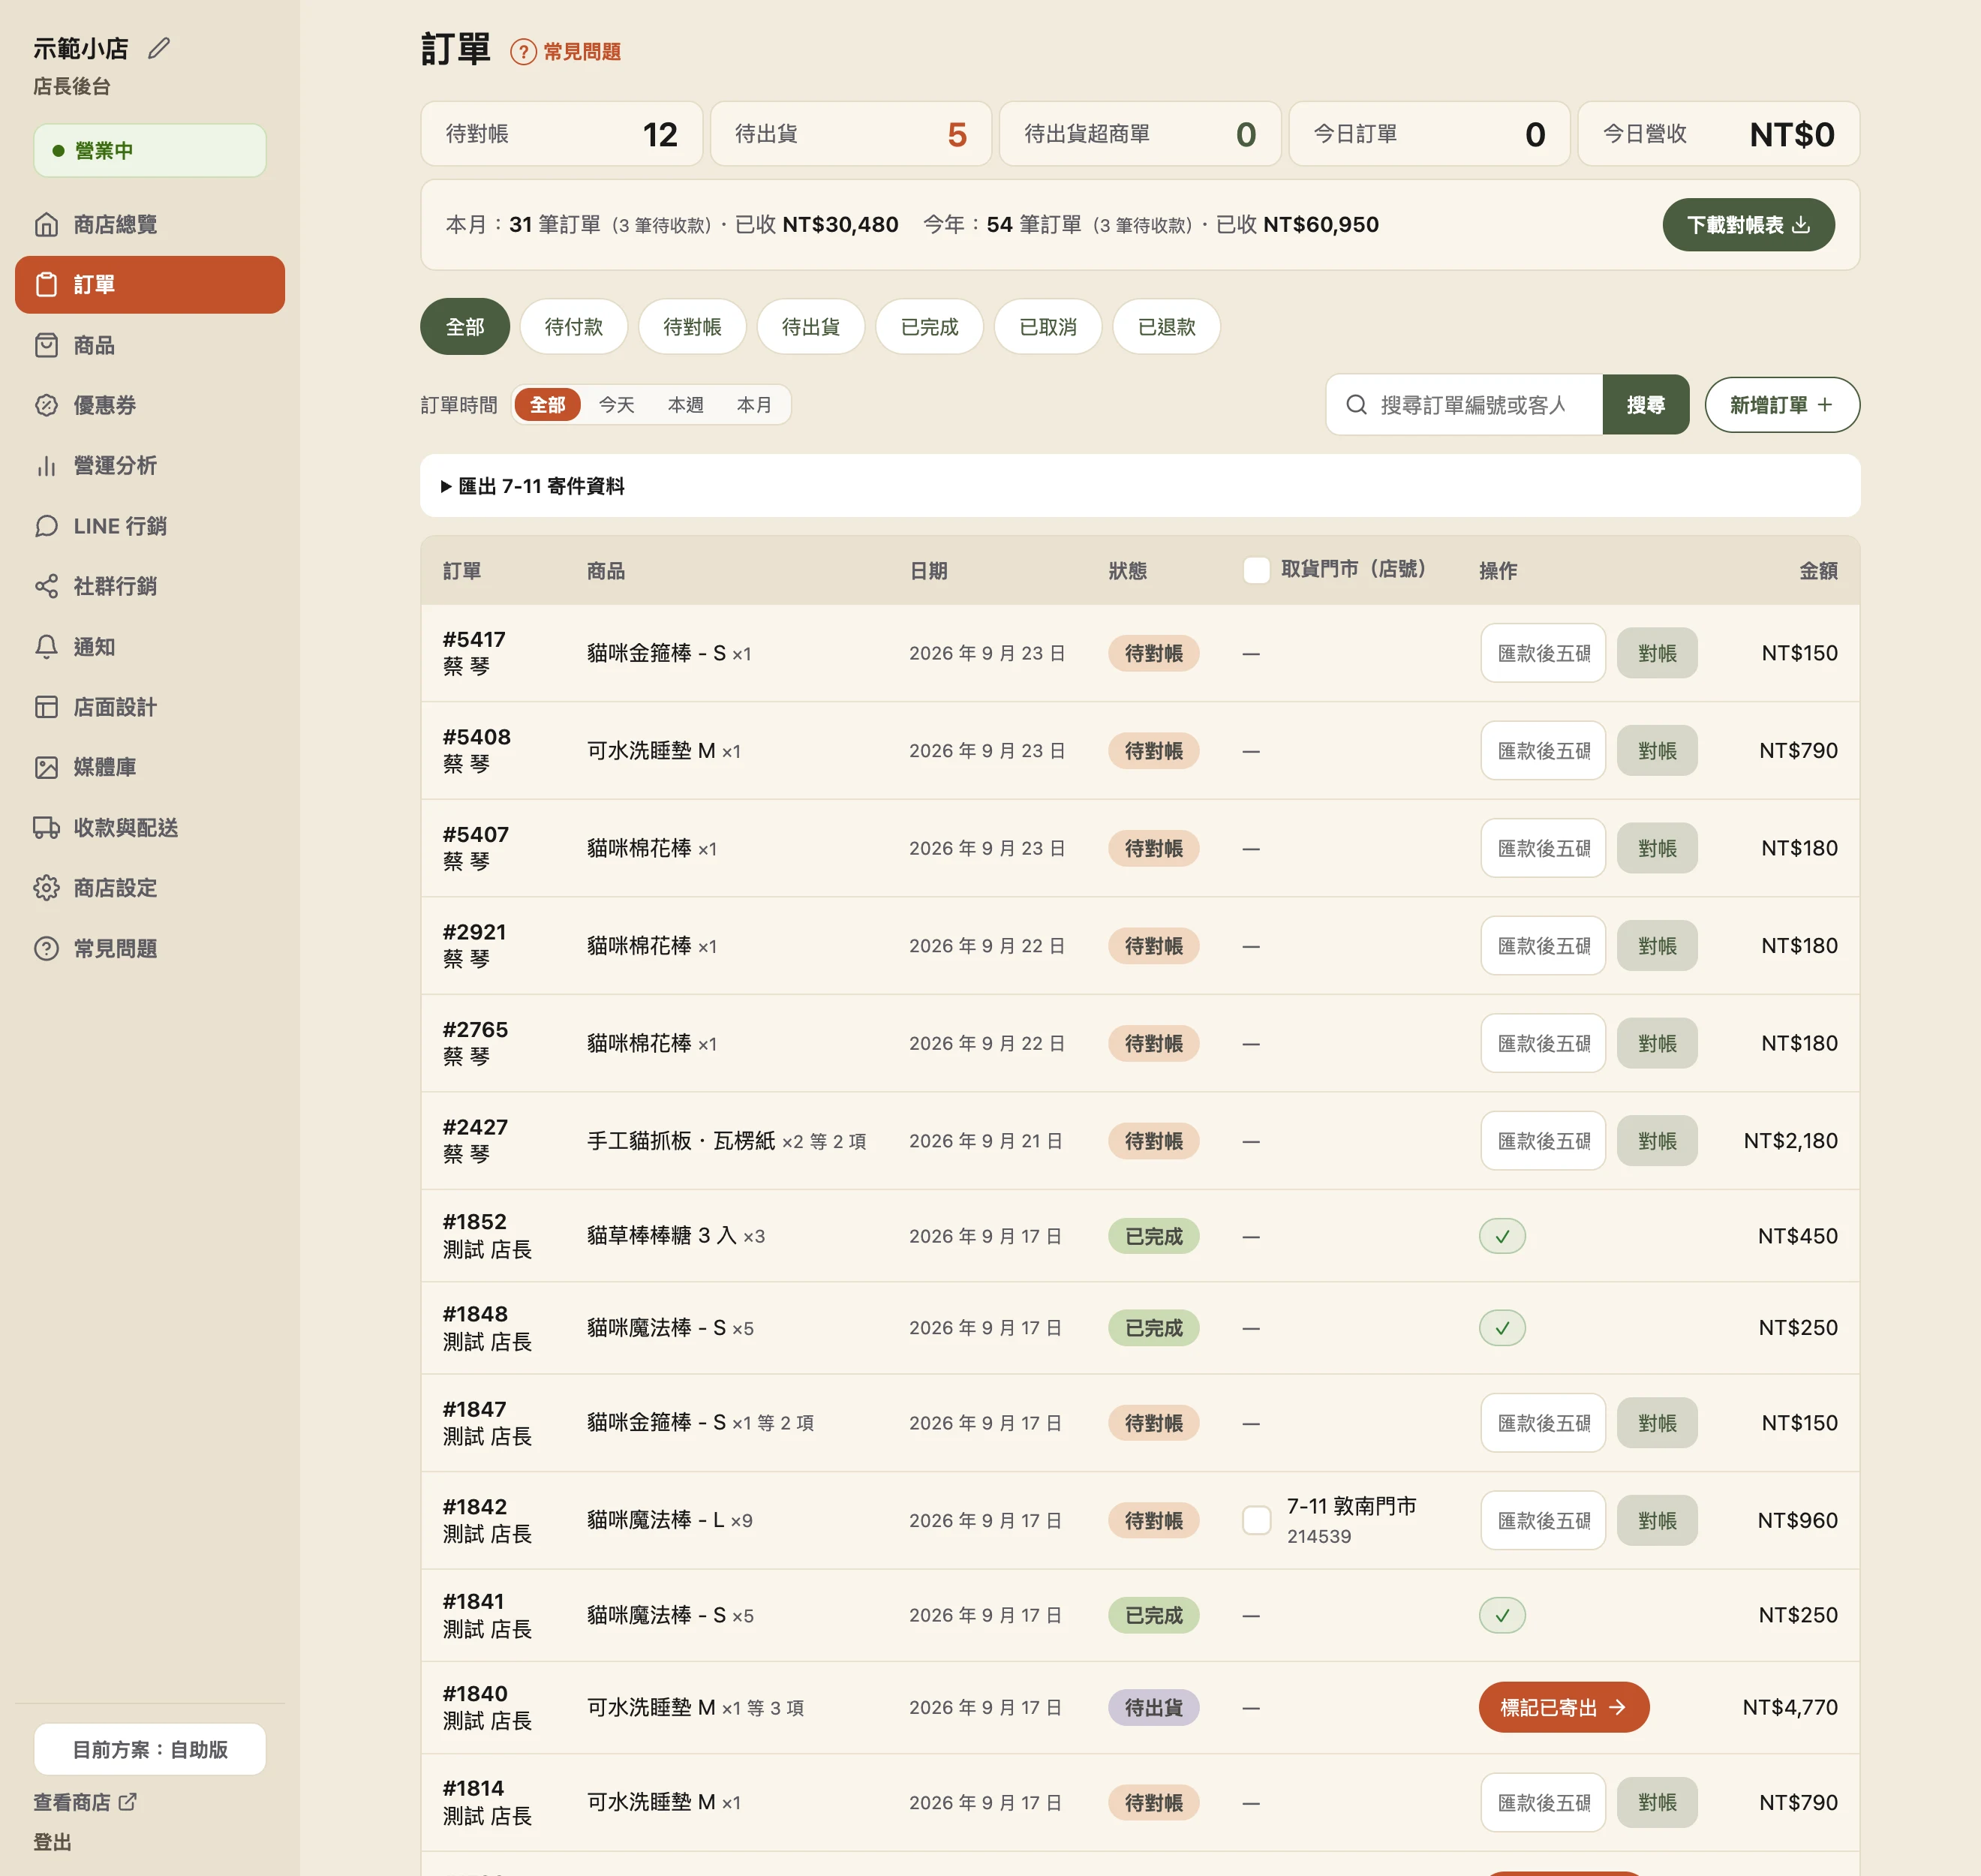Check the 7-11 敦南門市 checkbox for order #1842

click(1256, 1520)
